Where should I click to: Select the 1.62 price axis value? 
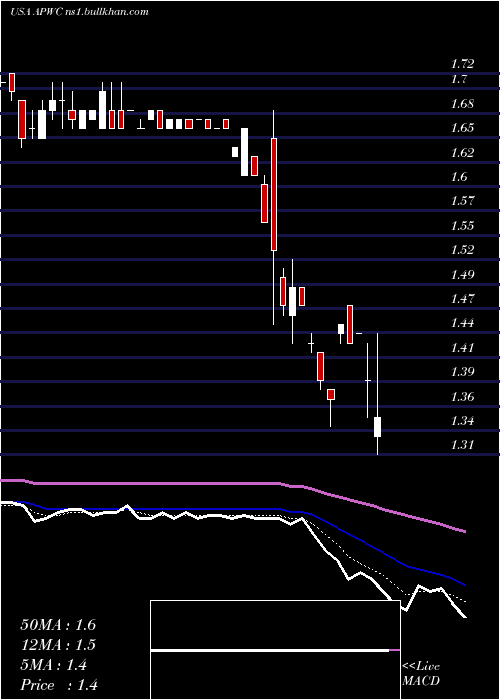[462, 153]
